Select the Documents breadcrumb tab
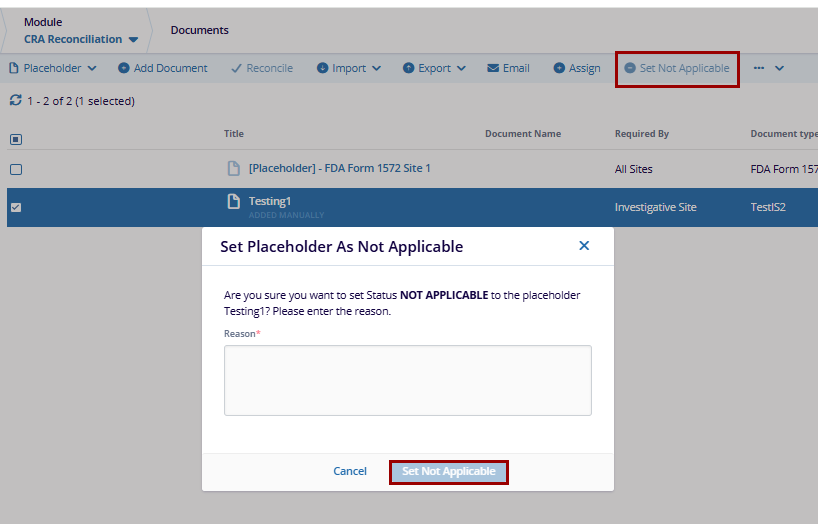This screenshot has width=818, height=524. [199, 30]
